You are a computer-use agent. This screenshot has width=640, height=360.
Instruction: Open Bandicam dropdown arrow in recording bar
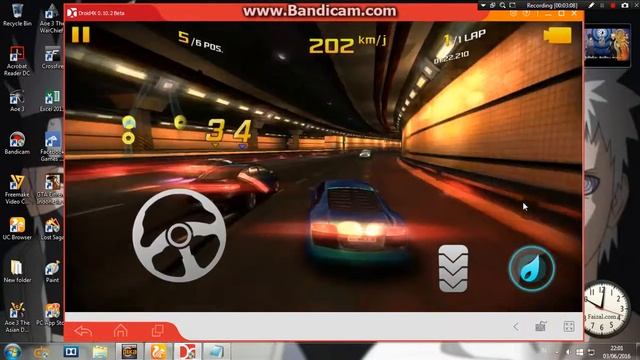(x=483, y=5)
